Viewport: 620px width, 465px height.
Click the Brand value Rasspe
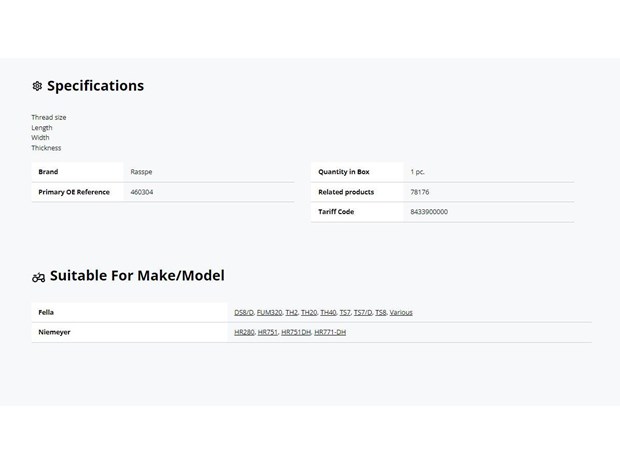coord(141,172)
